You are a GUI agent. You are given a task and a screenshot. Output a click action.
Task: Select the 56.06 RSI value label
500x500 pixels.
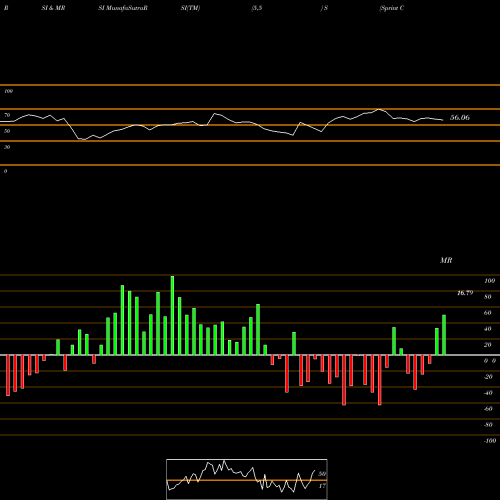point(460,117)
